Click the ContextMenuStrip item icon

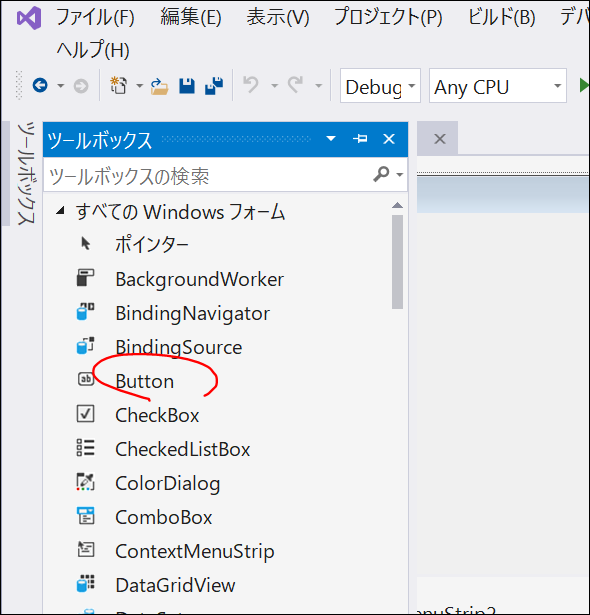pos(86,549)
